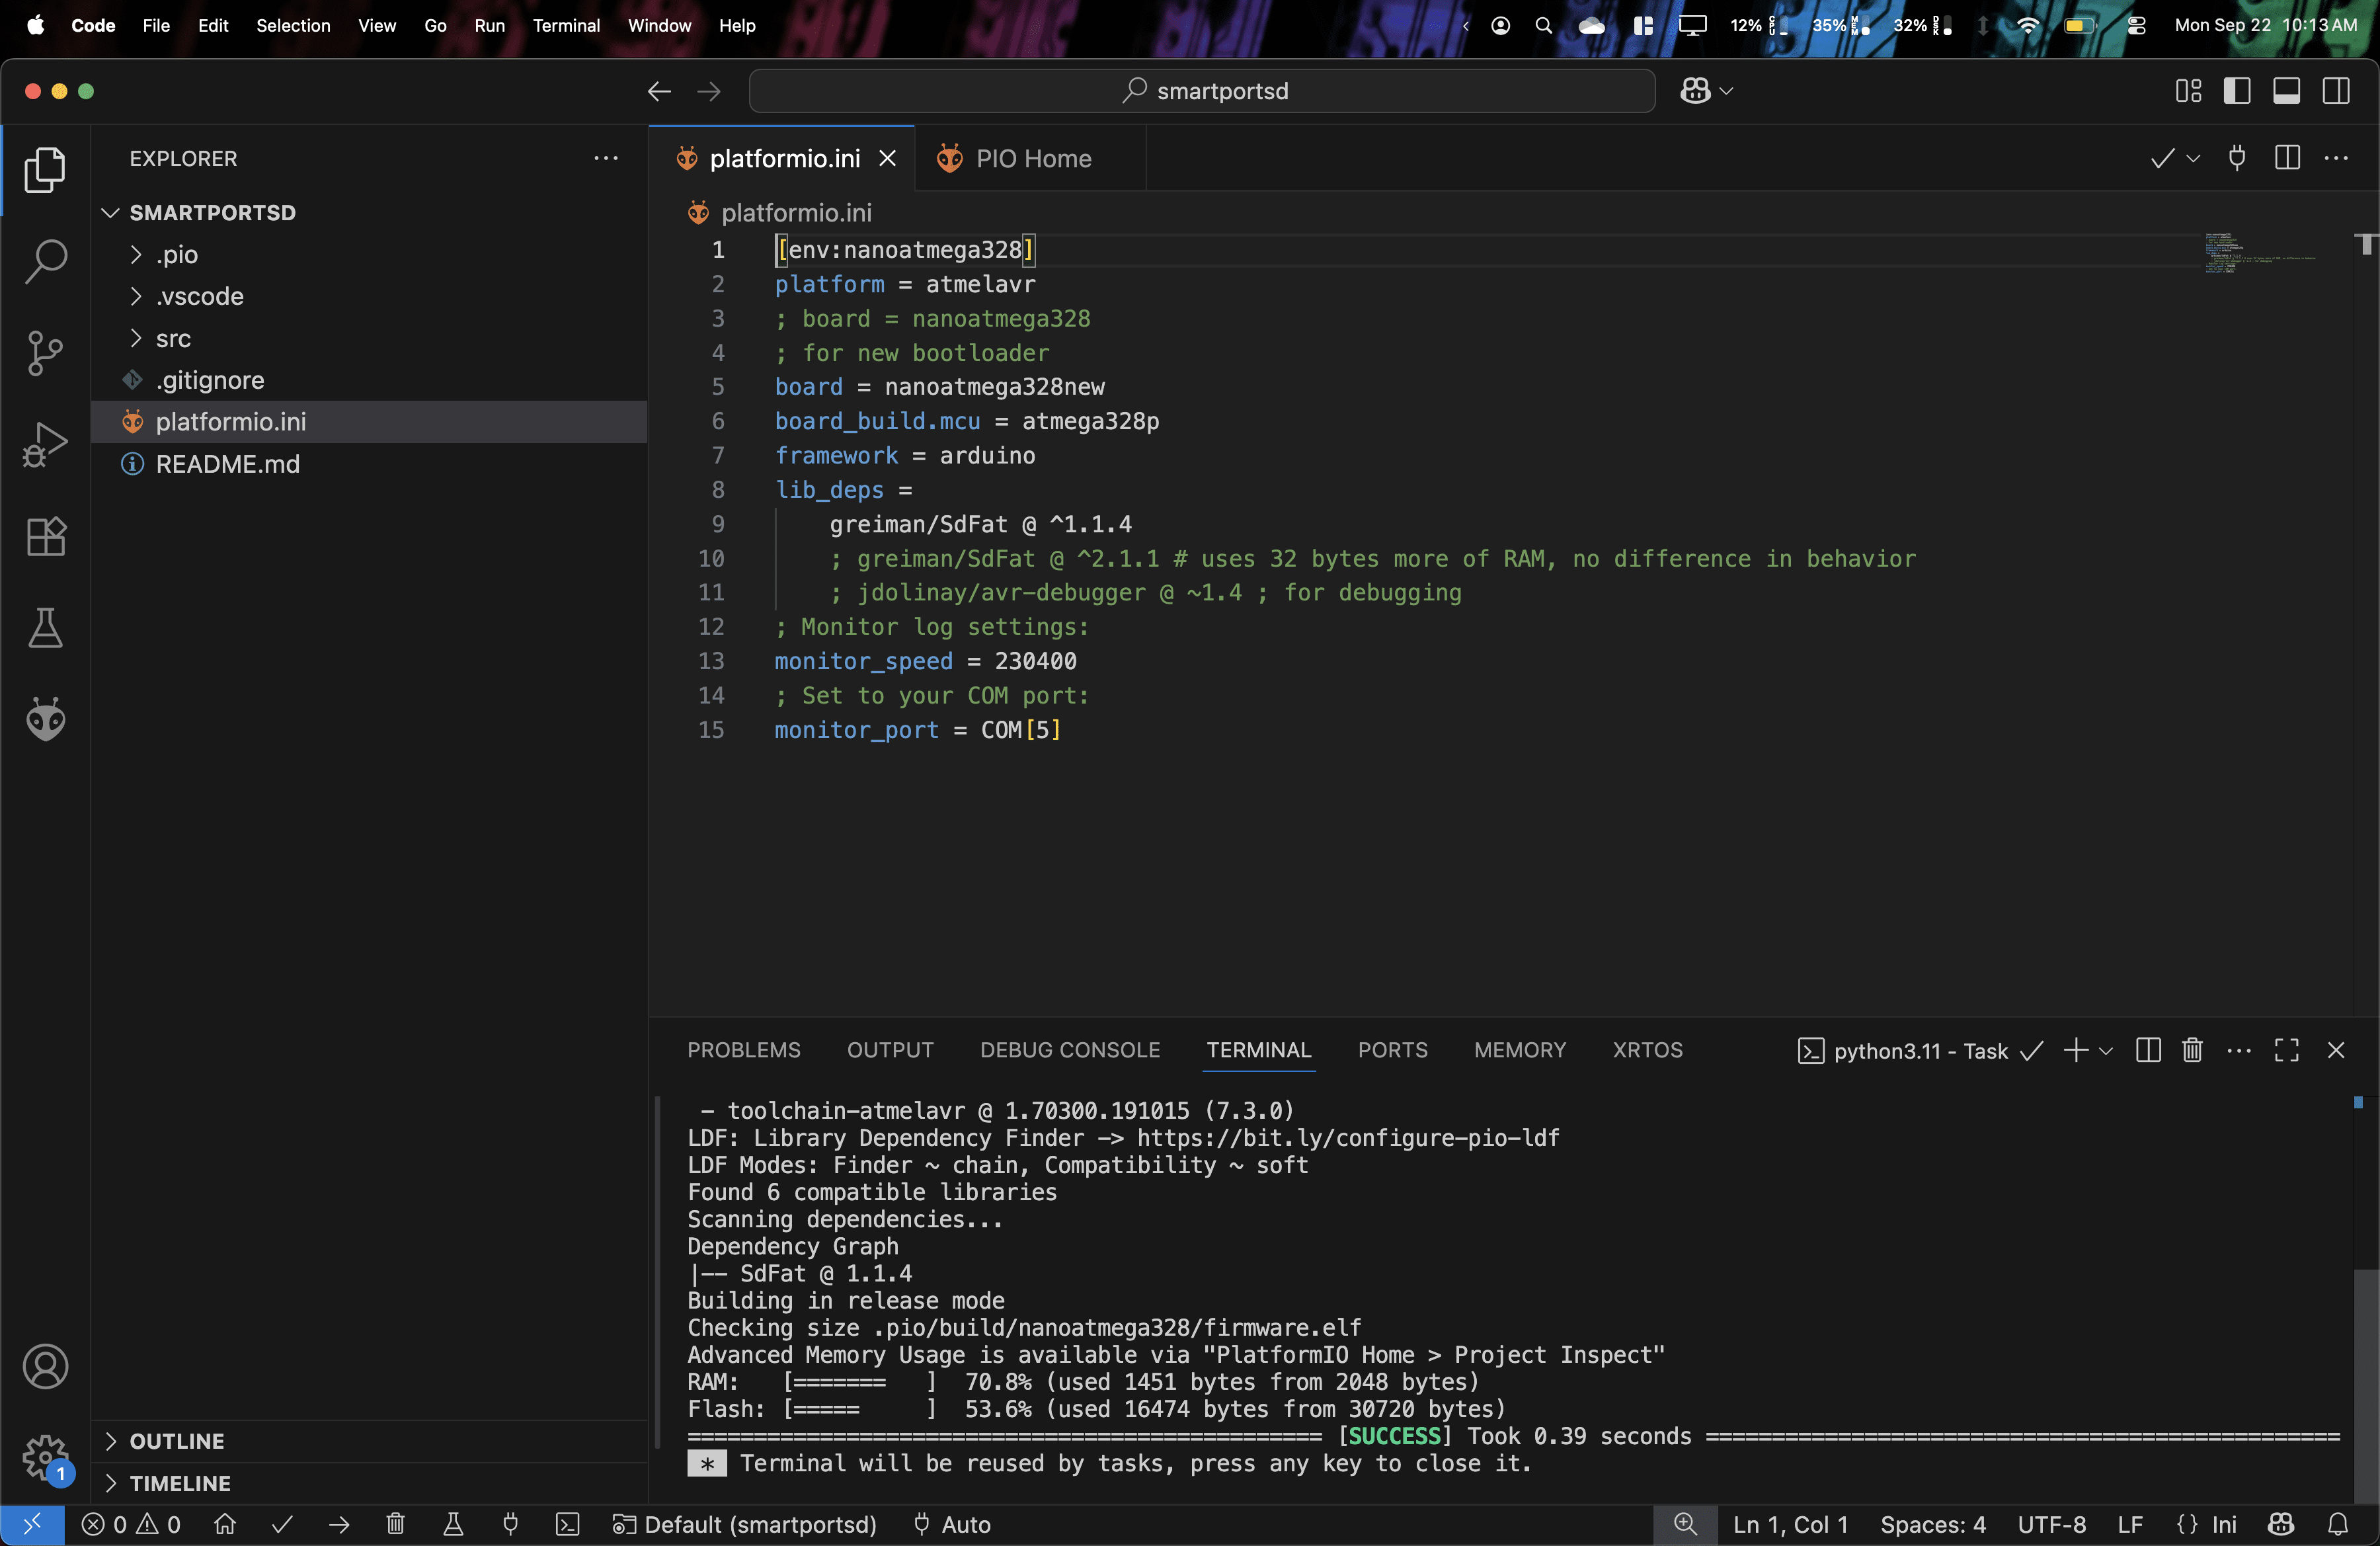Click Spaces: 4 indentation setting
Viewport: 2380px width, 1546px height.
(x=1932, y=1524)
